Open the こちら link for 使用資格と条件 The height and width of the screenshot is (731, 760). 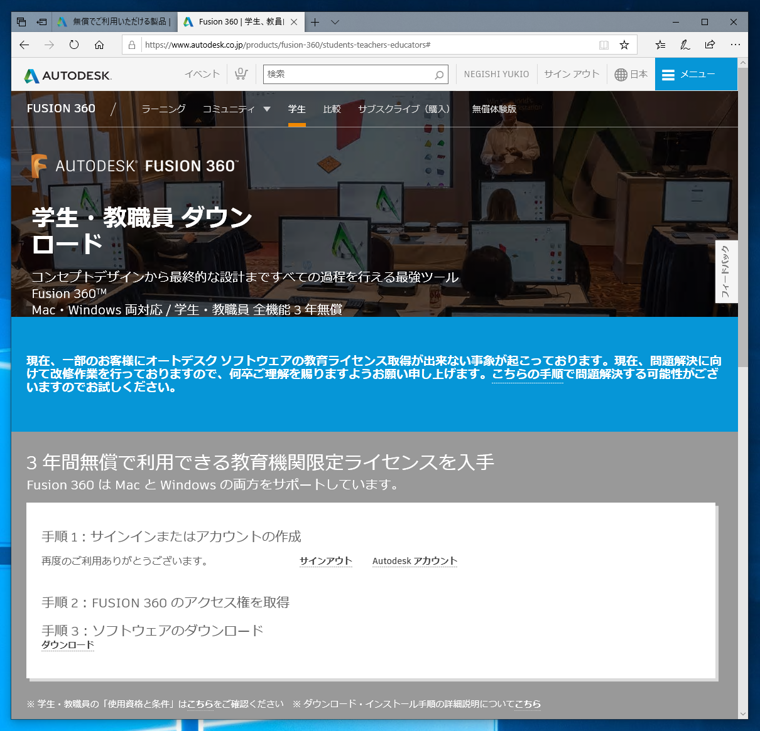[200, 704]
